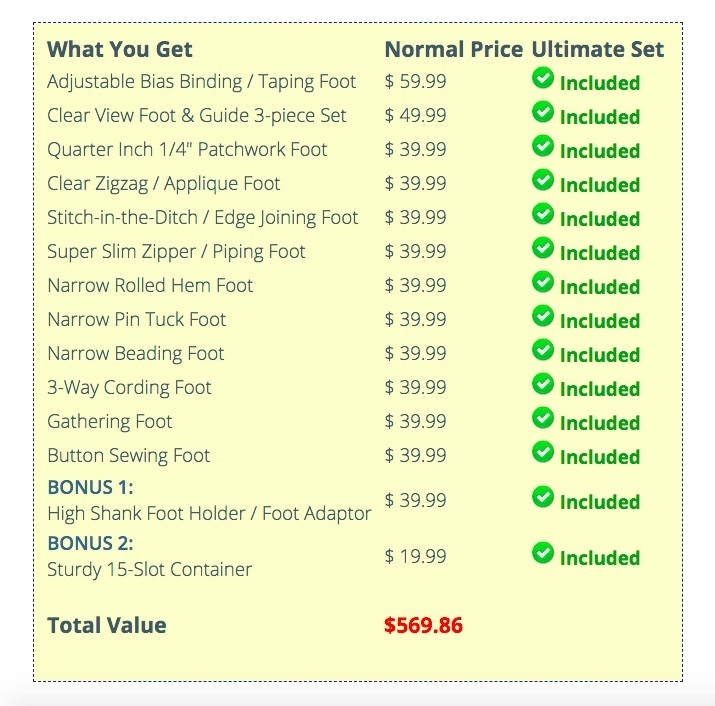
Task: Click the Ultimate Set column header
Action: pos(597,49)
